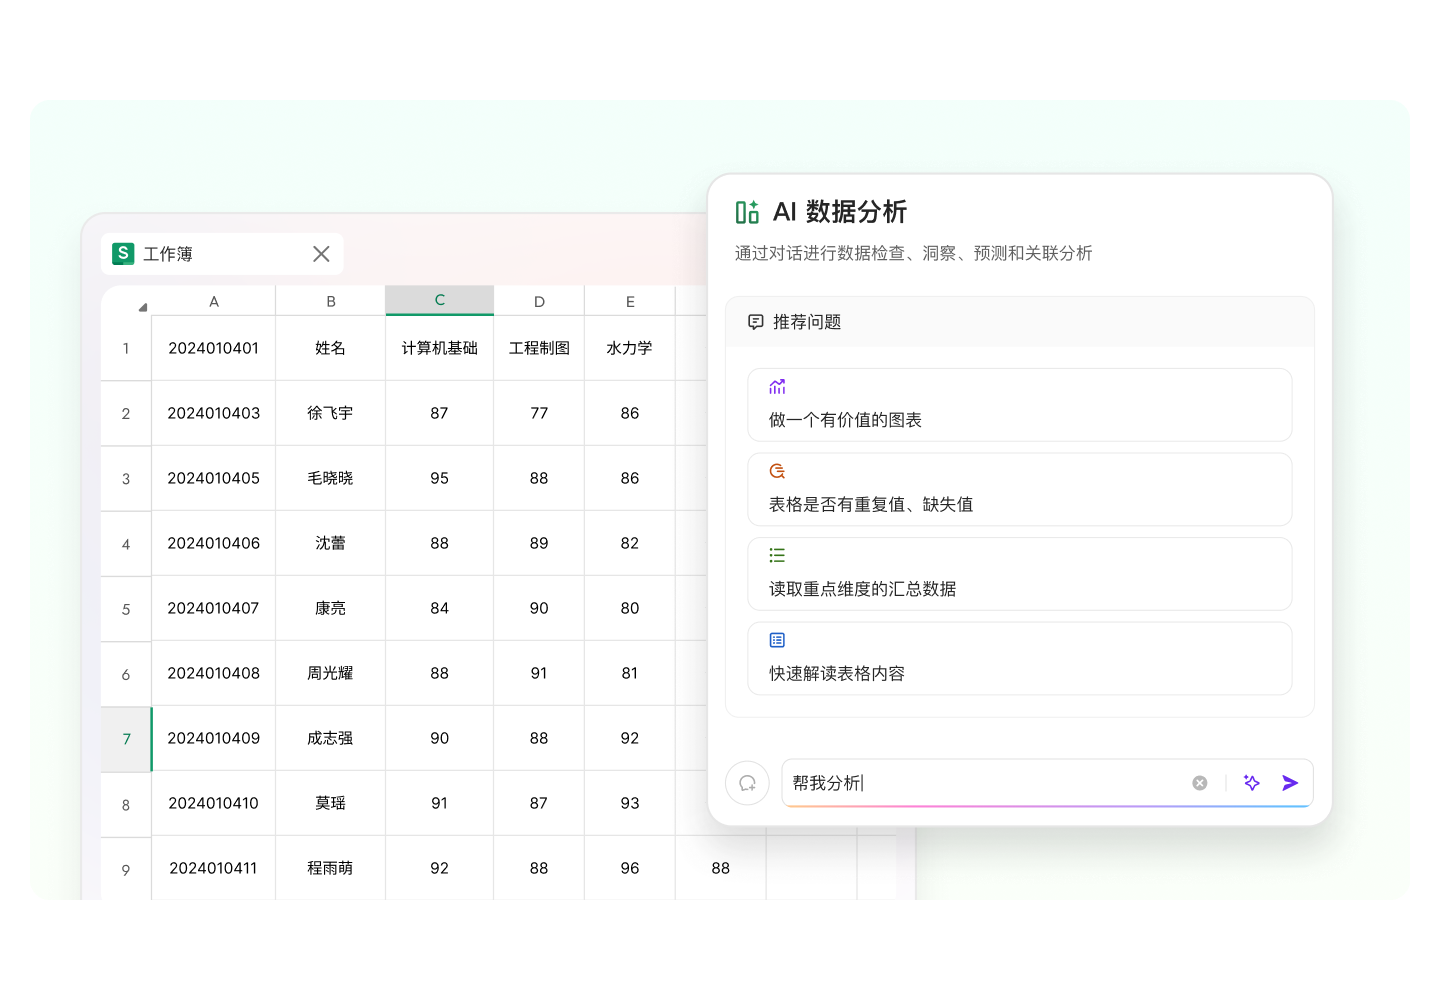Click the 推荐问题 speech bubble icon

pyautogui.click(x=756, y=322)
